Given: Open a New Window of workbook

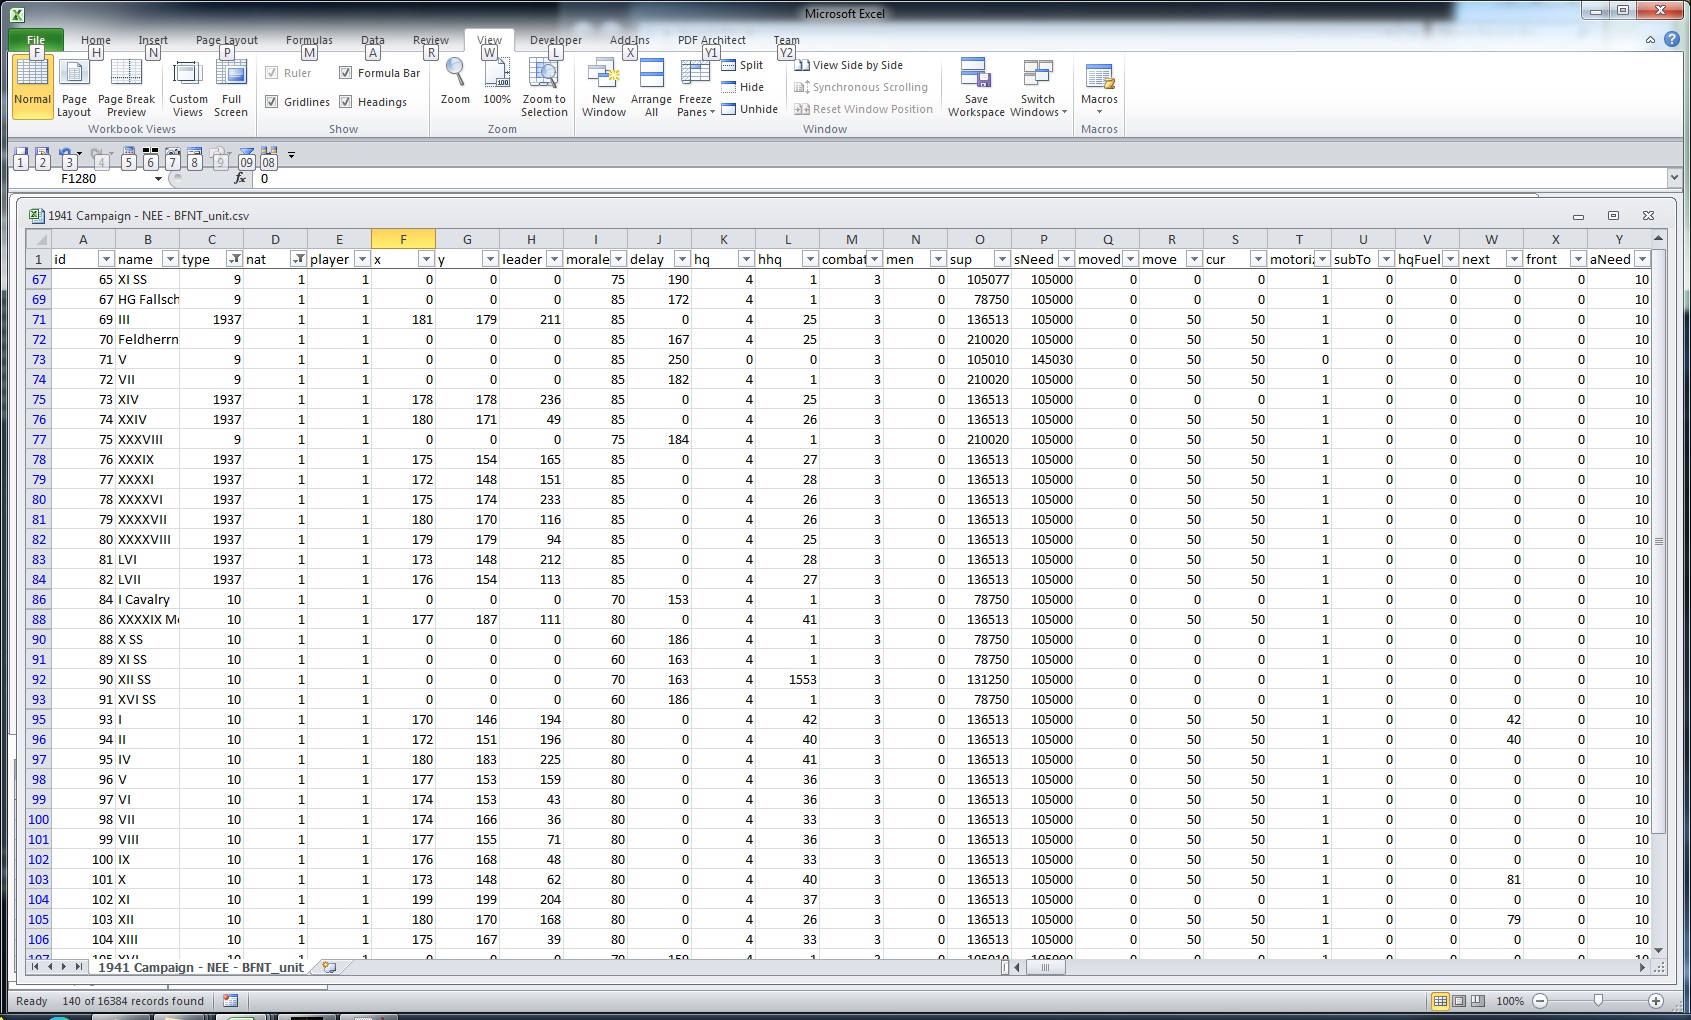Looking at the screenshot, I should pyautogui.click(x=604, y=87).
